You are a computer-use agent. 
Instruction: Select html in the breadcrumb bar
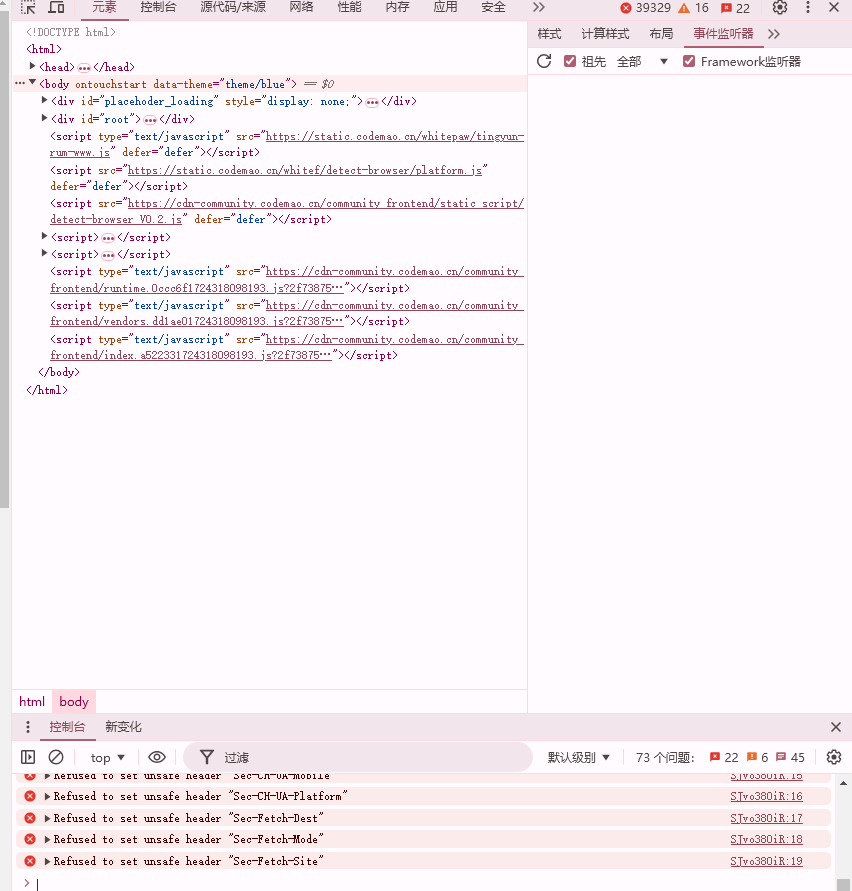point(32,702)
